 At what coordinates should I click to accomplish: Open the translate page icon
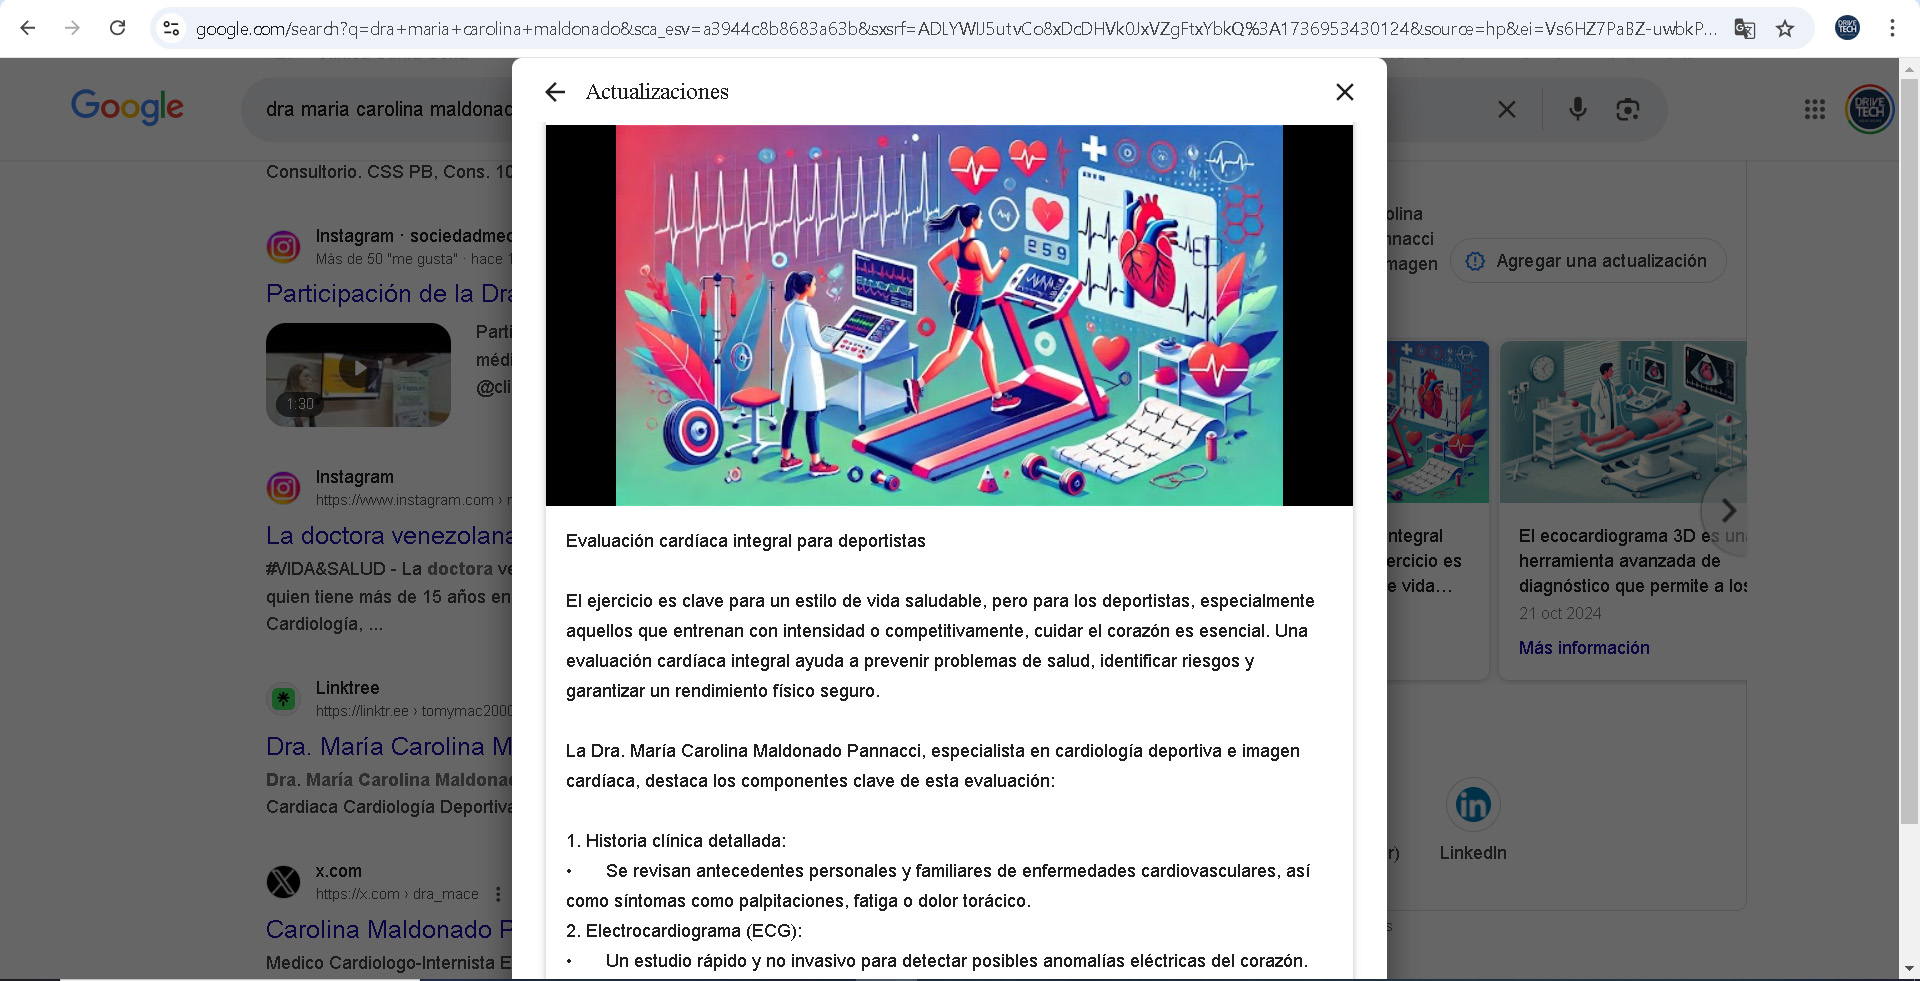1744,28
